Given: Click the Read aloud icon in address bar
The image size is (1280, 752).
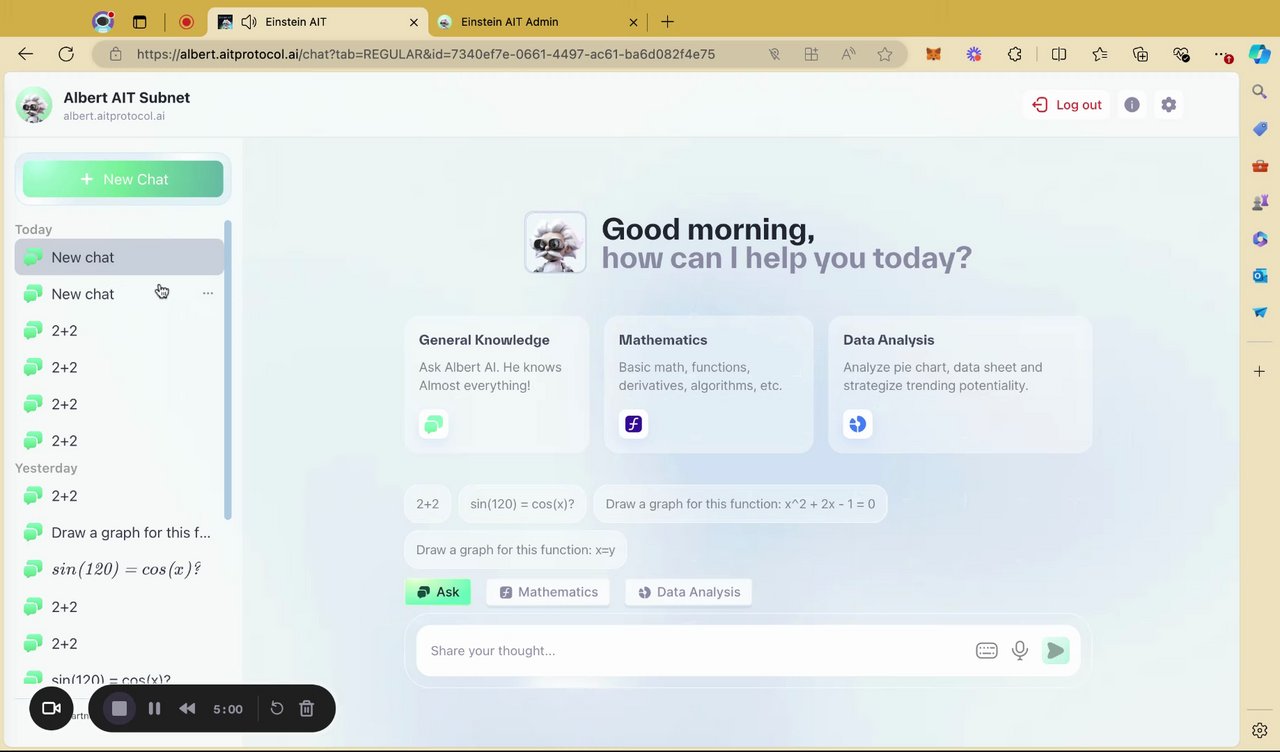Looking at the screenshot, I should tap(849, 54).
